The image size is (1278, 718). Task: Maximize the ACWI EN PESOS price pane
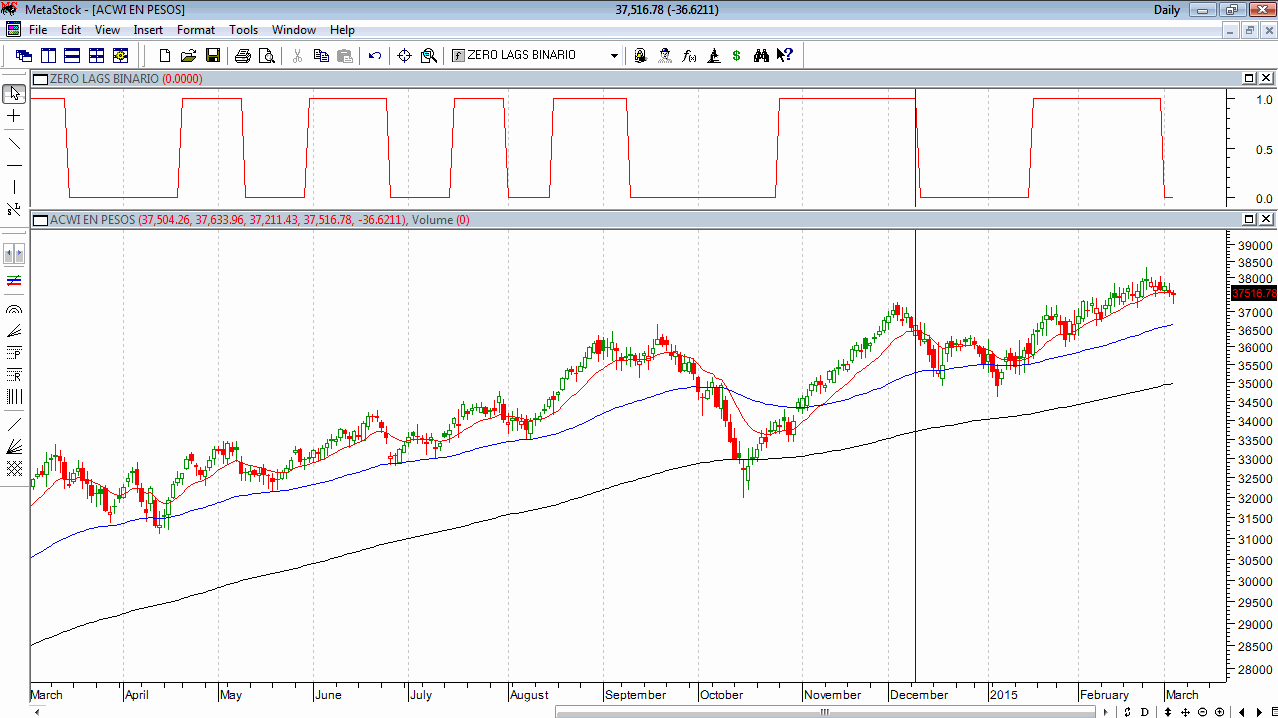[1249, 219]
